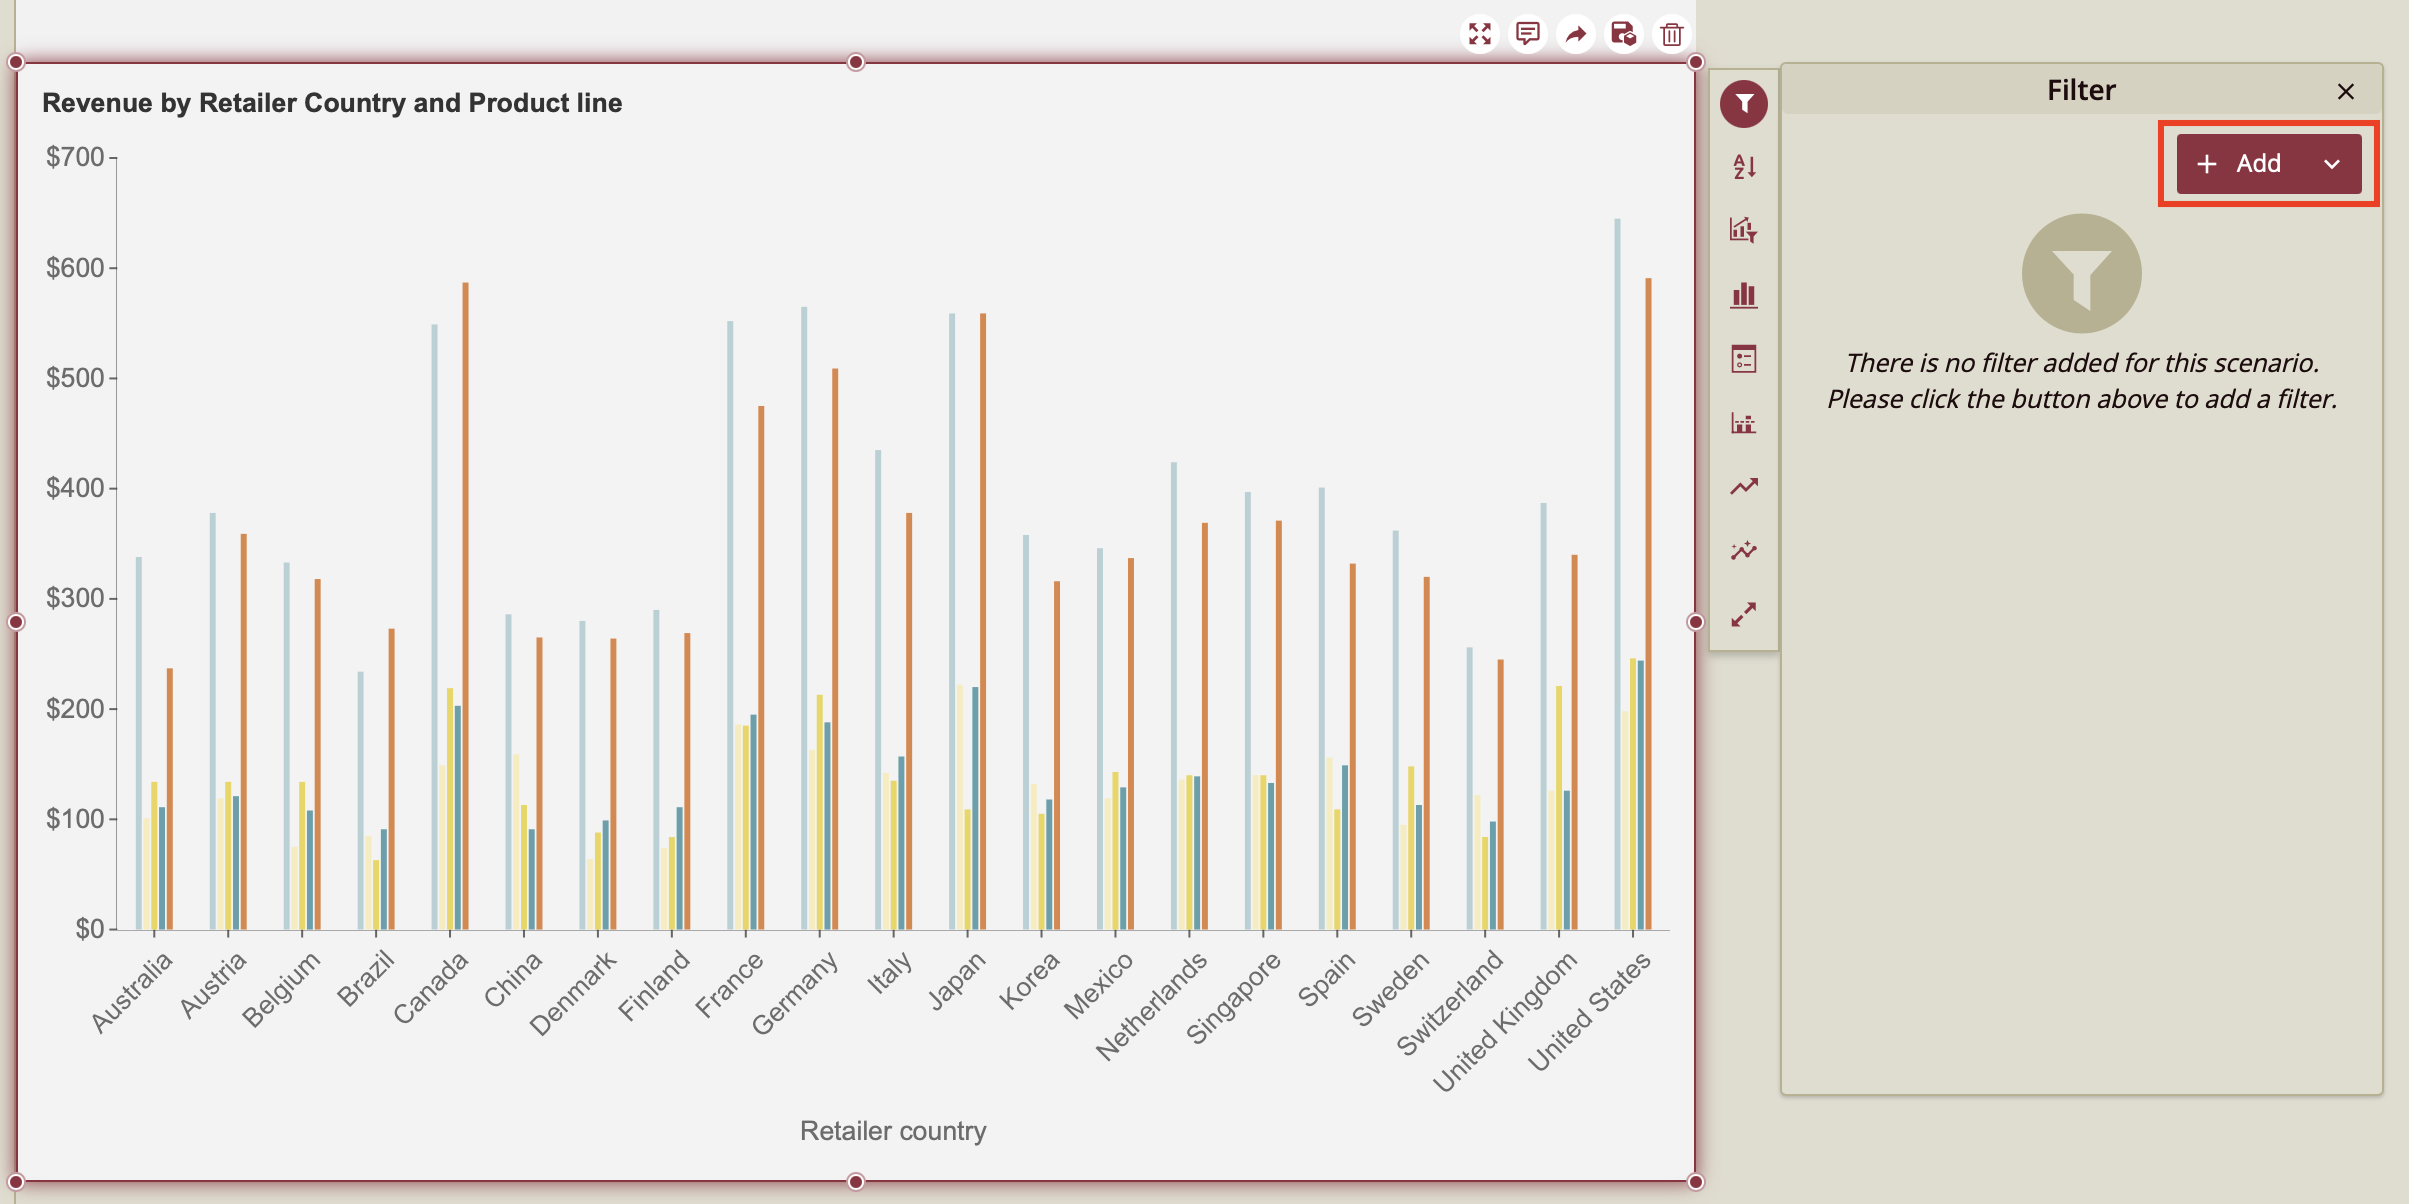Select the Filter funnel icon in sidebar
This screenshot has width=2409, height=1204.
[x=1743, y=103]
